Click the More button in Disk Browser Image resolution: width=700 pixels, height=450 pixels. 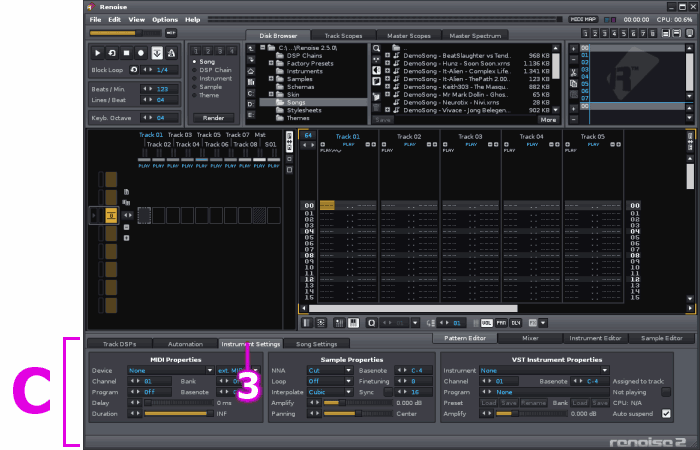coord(548,120)
